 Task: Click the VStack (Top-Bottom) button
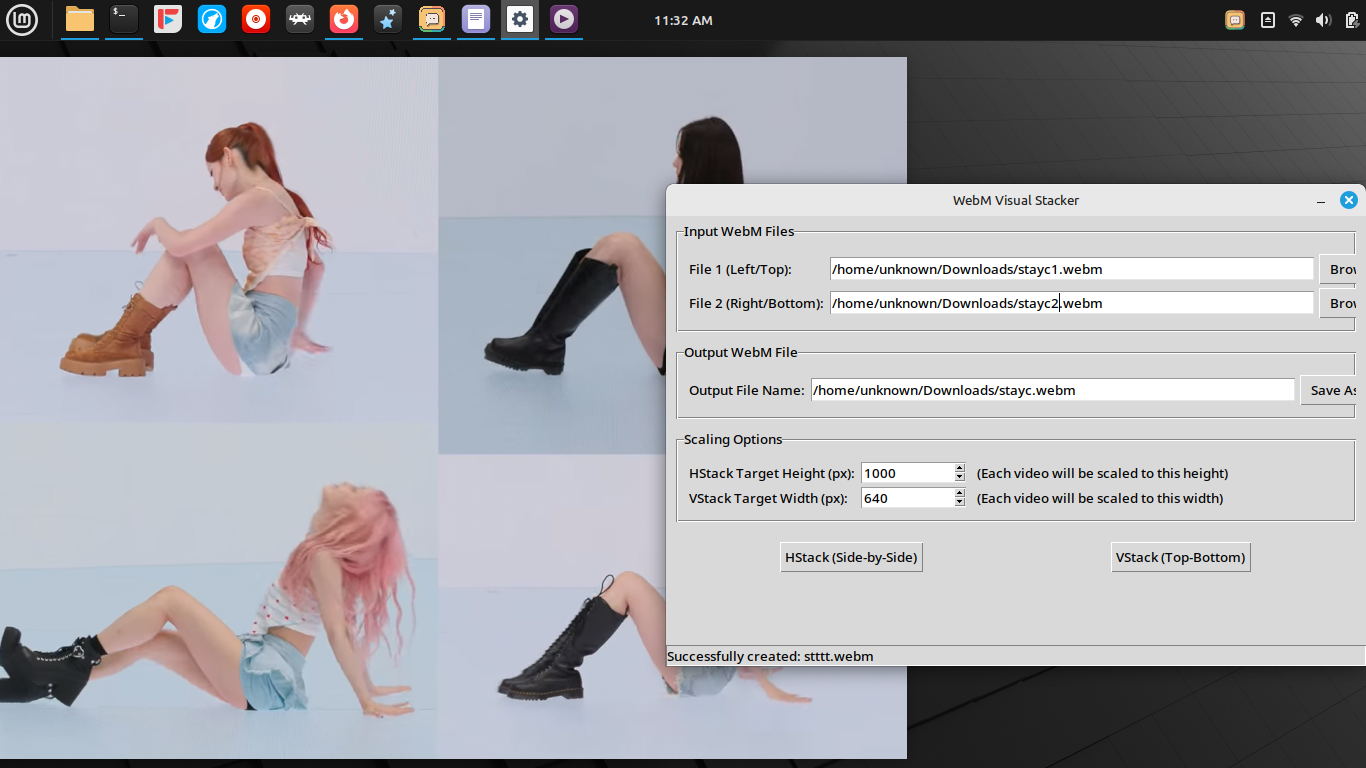(1181, 557)
